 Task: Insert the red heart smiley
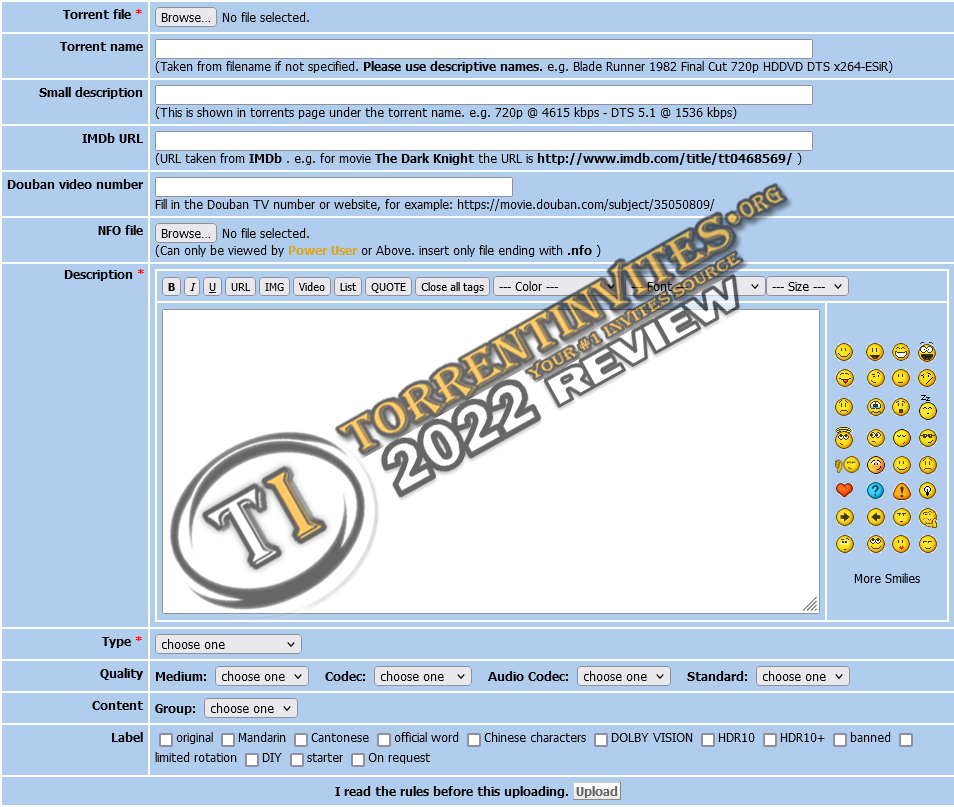(845, 491)
